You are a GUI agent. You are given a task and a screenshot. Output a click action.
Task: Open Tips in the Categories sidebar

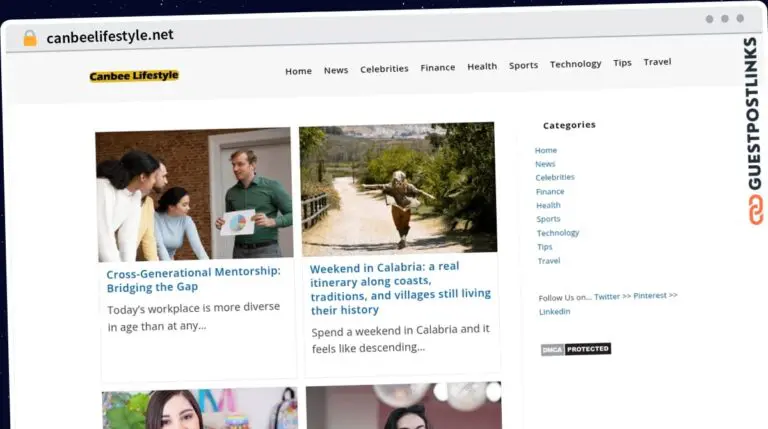tap(544, 247)
